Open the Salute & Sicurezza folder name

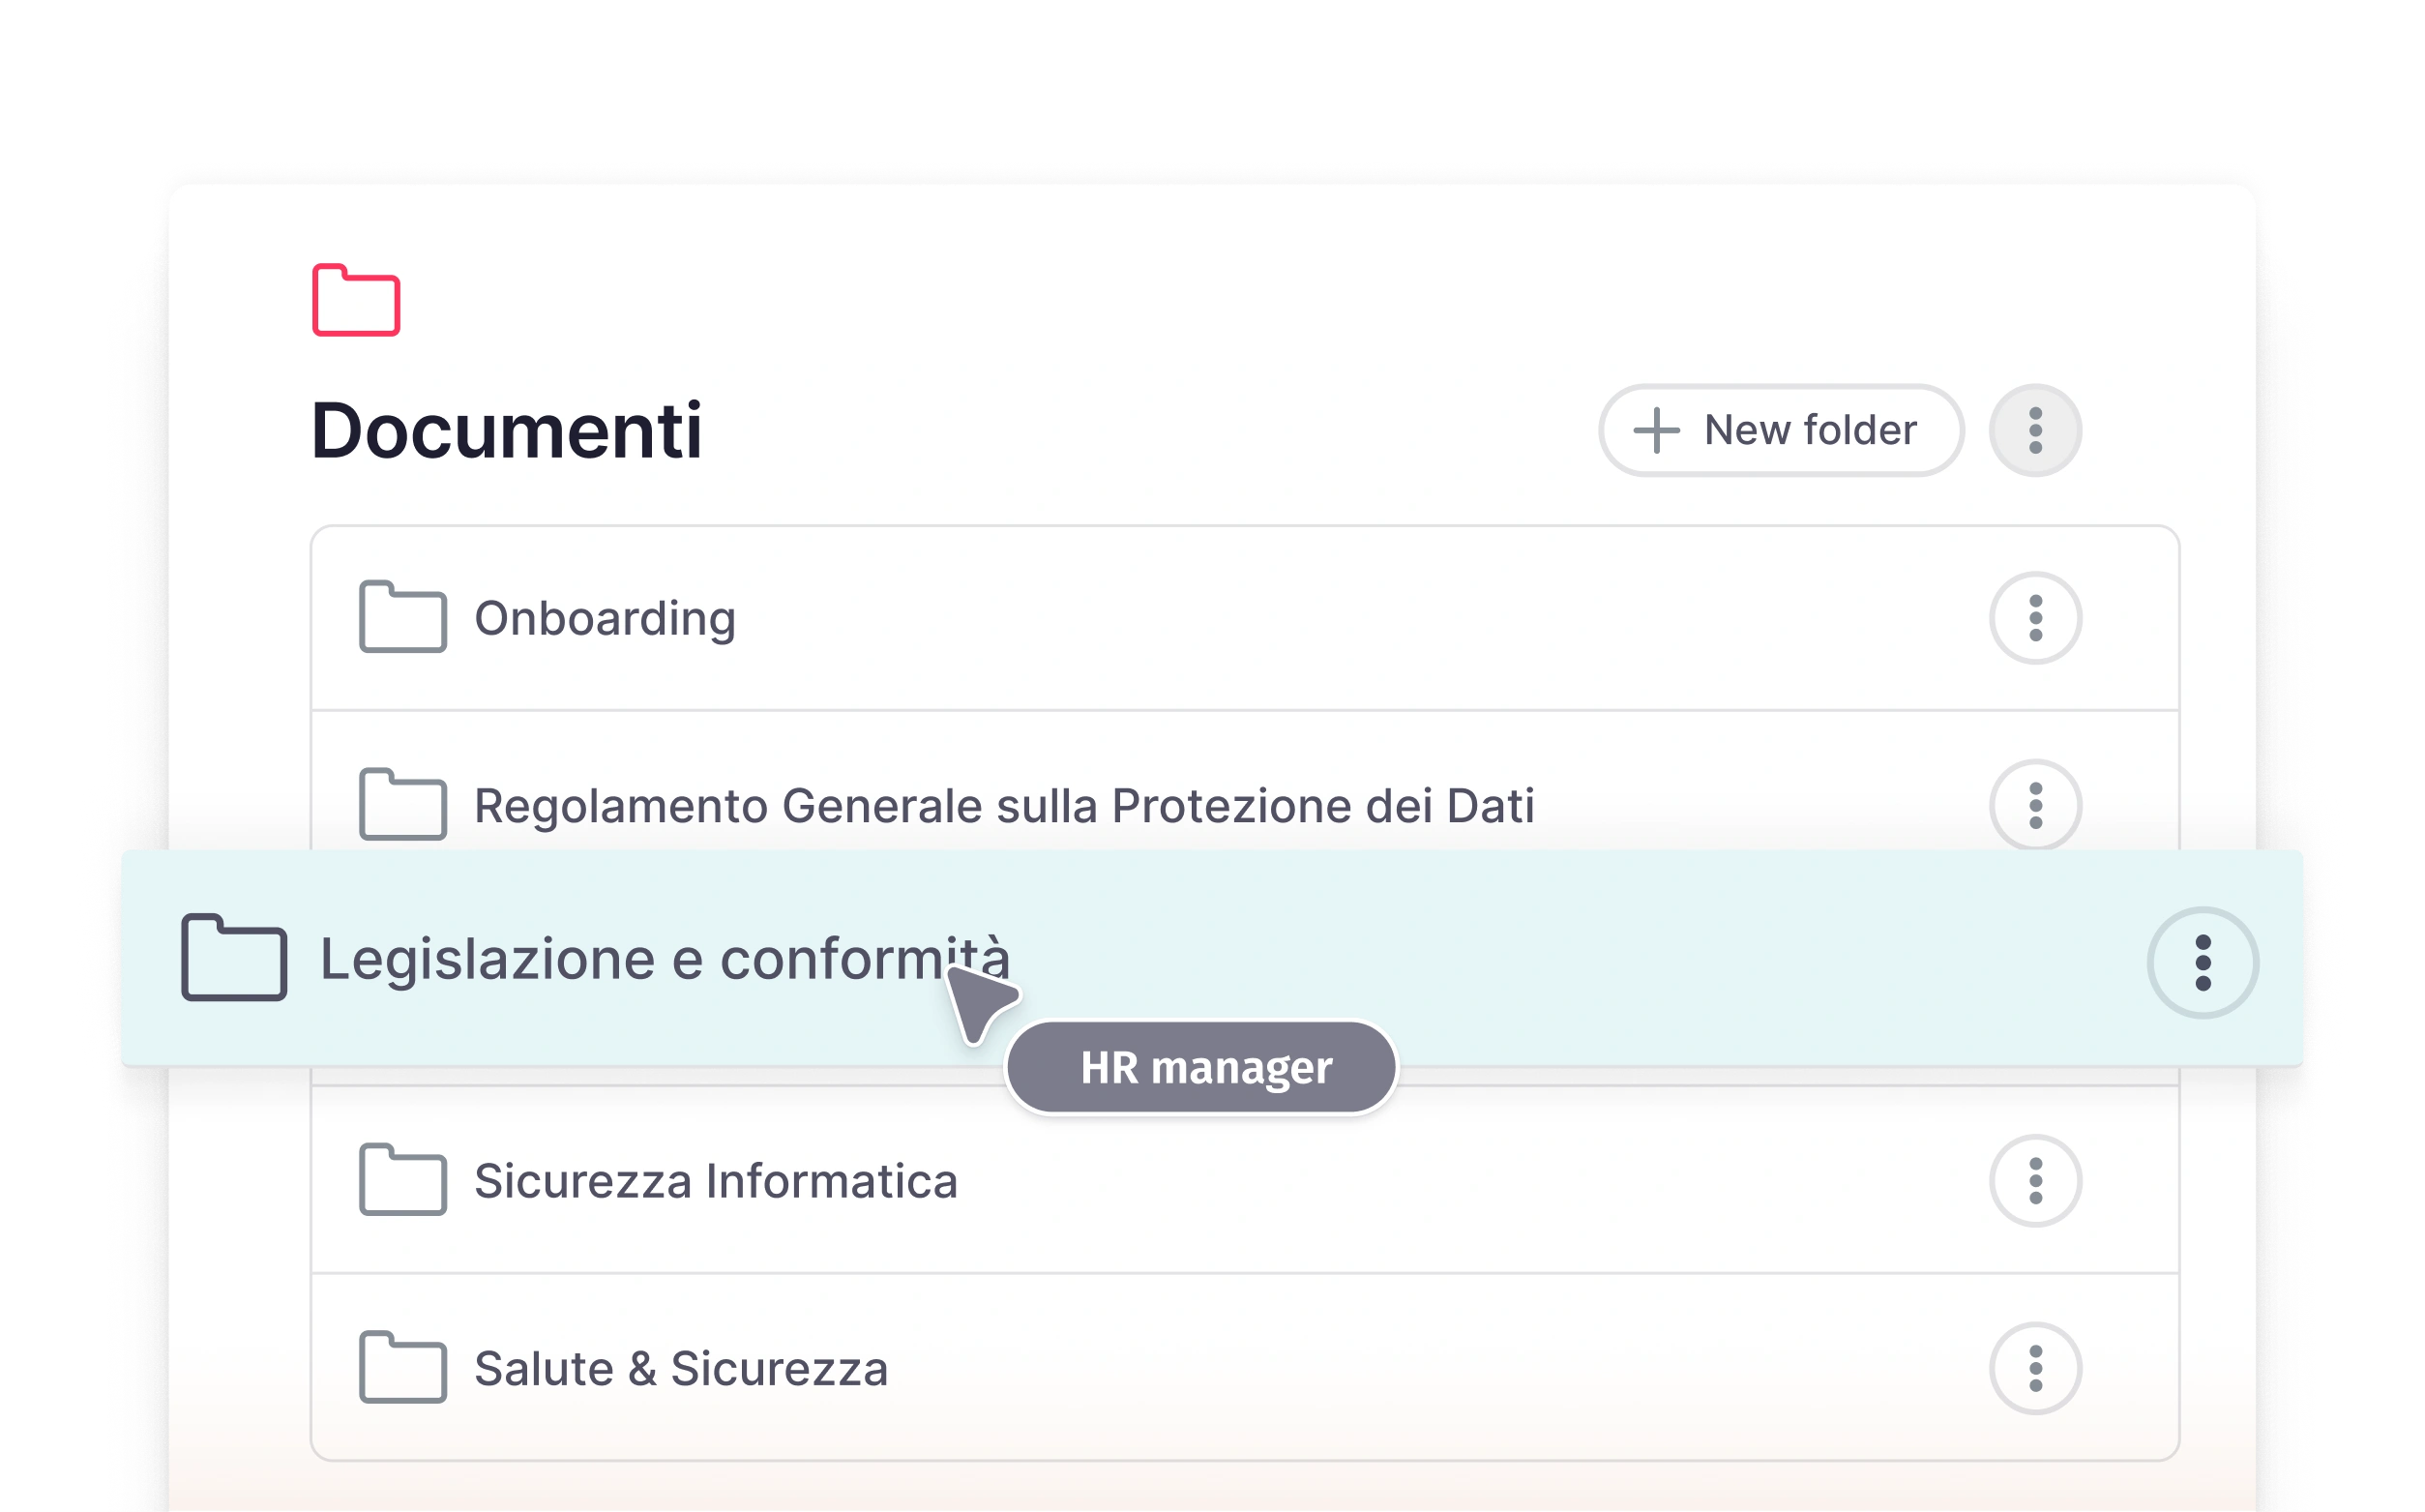click(680, 1369)
